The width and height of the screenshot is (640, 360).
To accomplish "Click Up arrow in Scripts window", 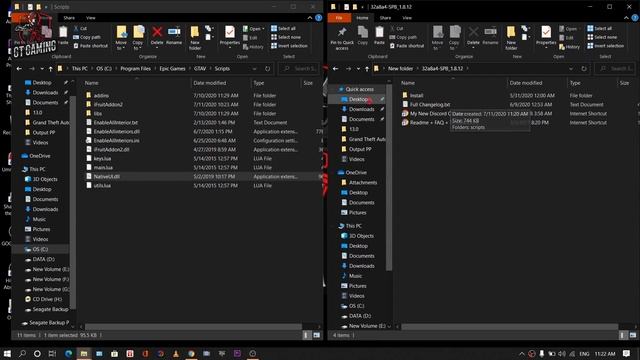I will (50, 69).
